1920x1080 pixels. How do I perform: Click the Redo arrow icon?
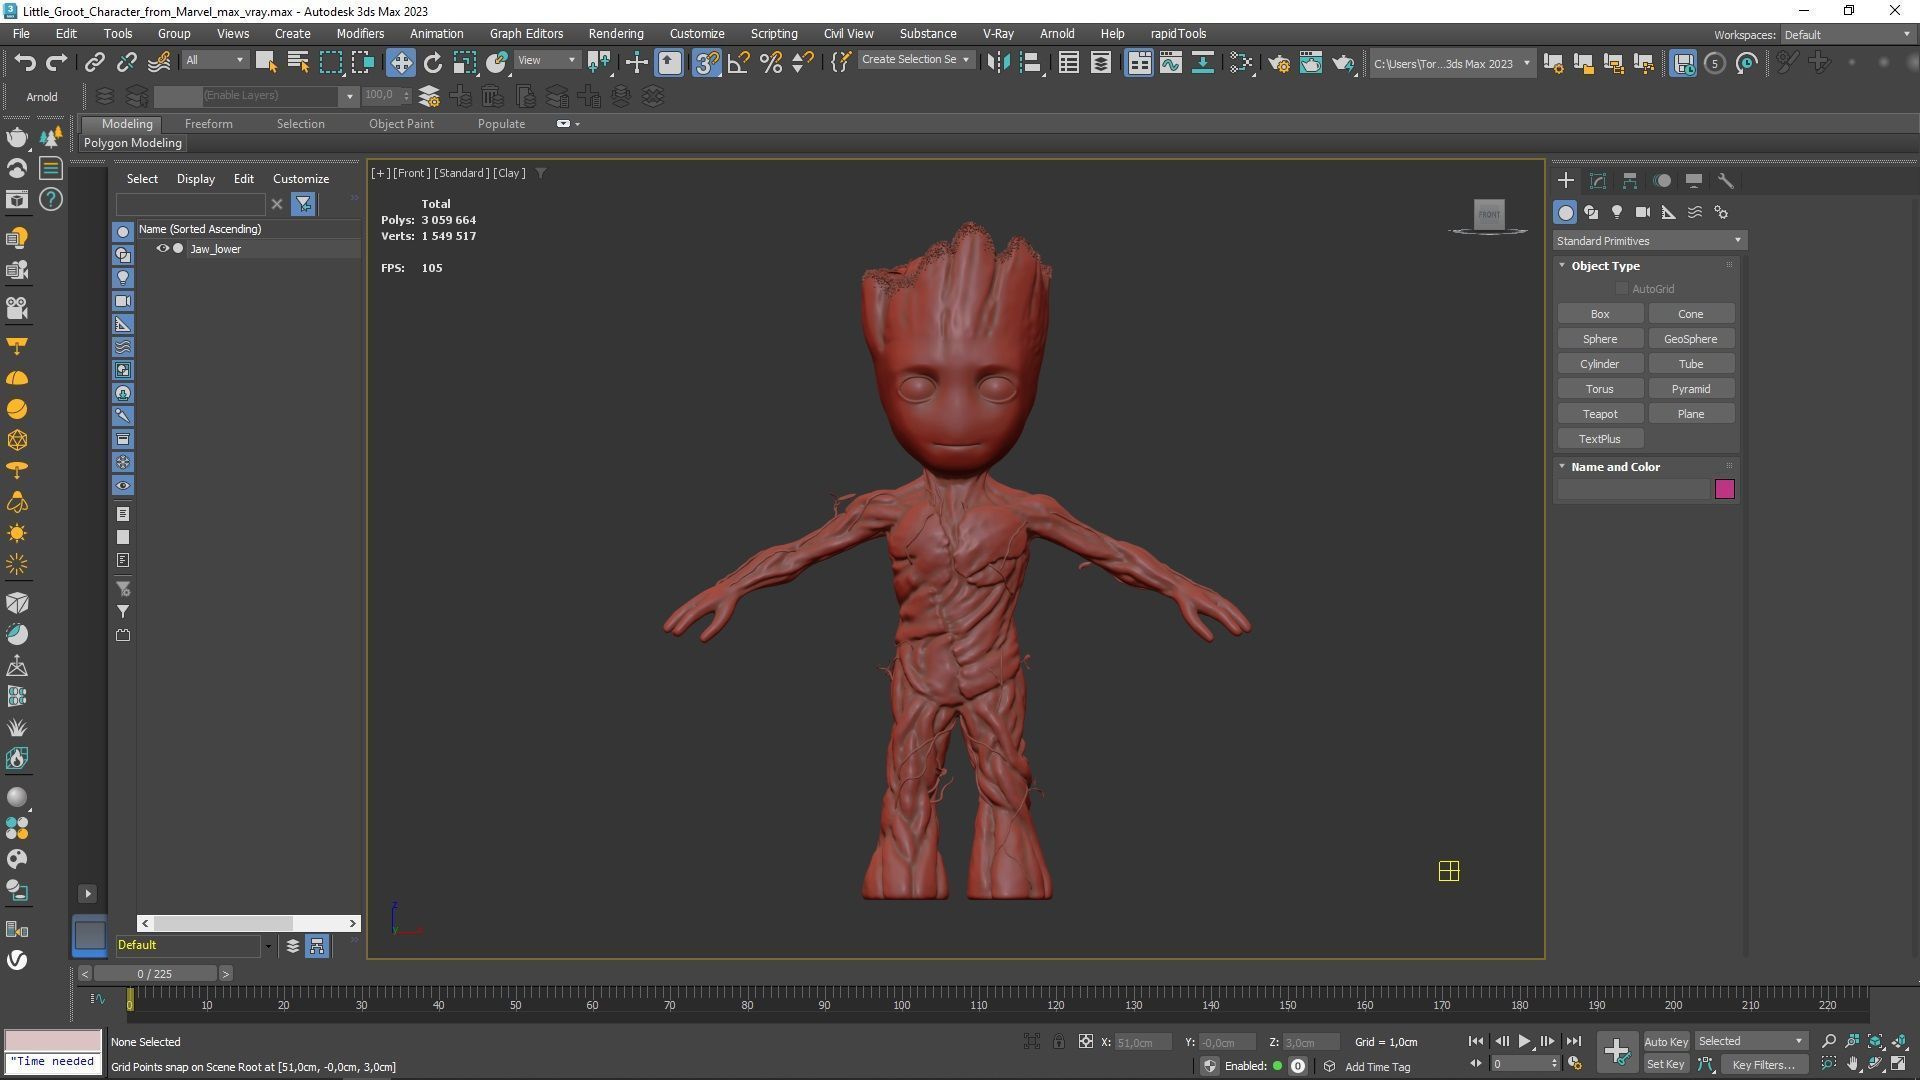coord(57,62)
